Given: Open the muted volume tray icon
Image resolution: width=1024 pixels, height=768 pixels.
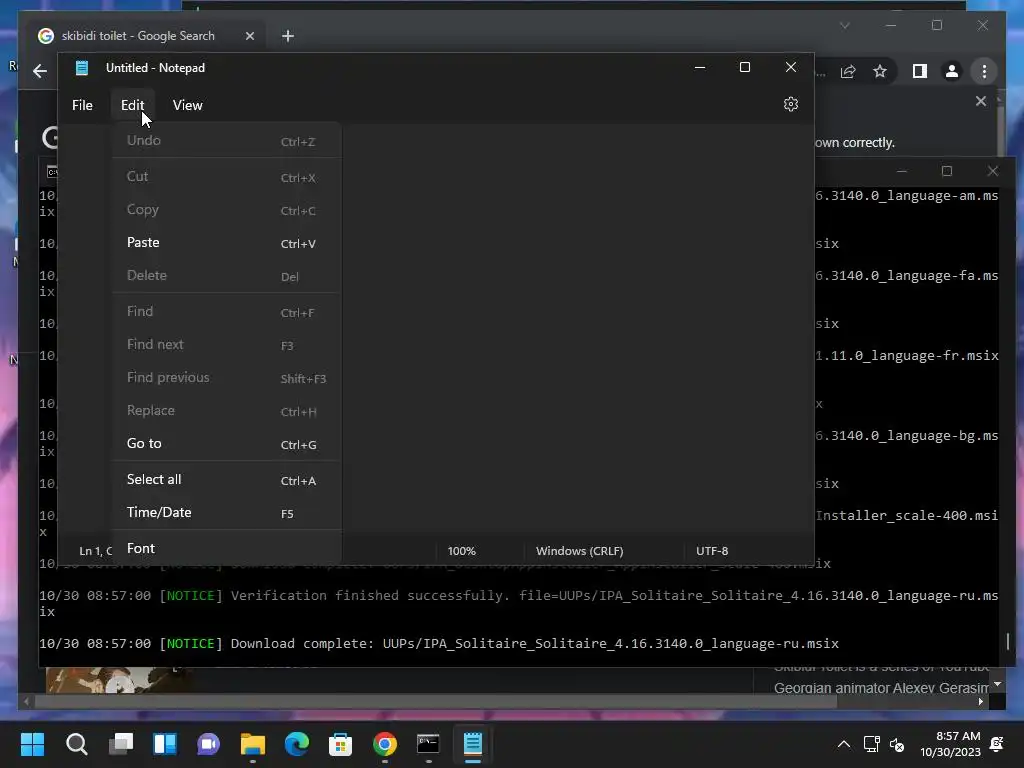Looking at the screenshot, I should (x=897, y=744).
